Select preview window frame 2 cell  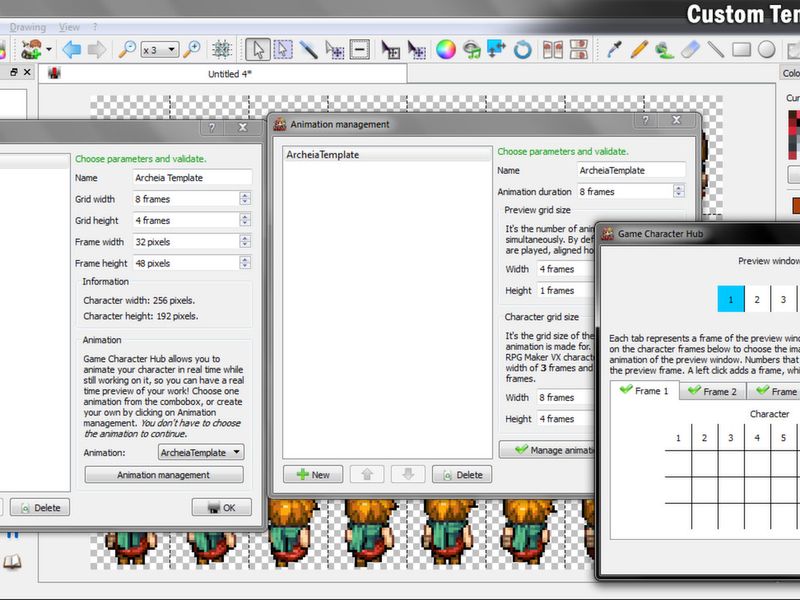(757, 299)
